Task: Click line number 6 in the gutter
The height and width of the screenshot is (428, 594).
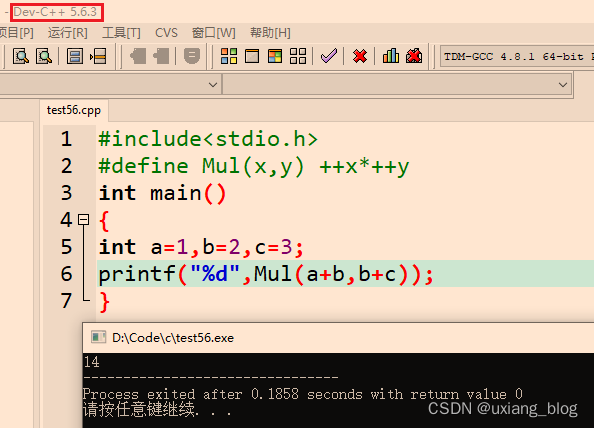Action: [66, 274]
